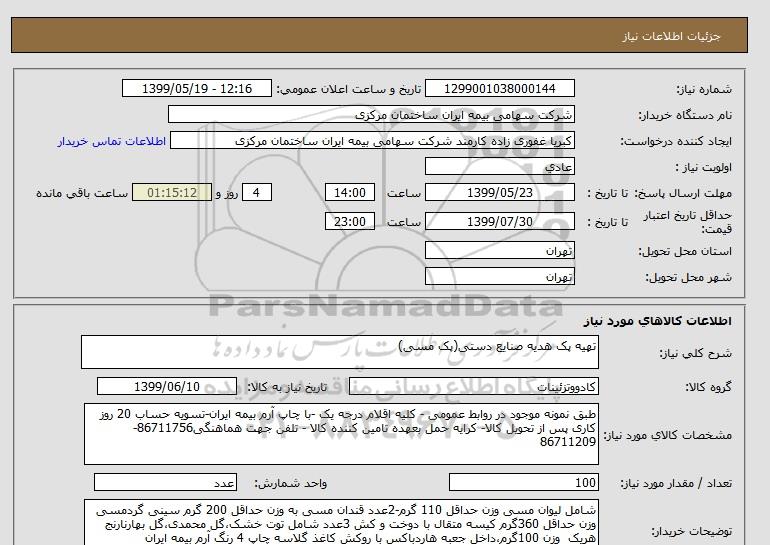Click the label تاریخ و ساعت اعلان عمومی

pyautogui.click(x=349, y=89)
